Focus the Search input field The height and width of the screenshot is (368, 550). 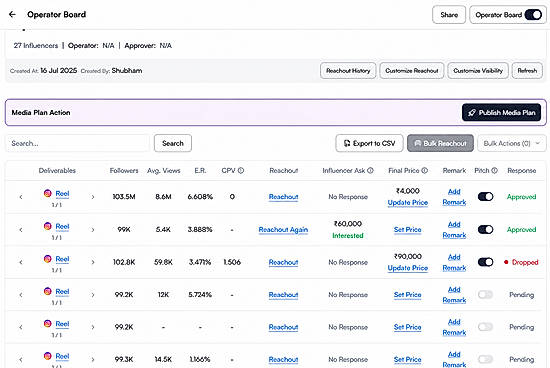(x=78, y=143)
